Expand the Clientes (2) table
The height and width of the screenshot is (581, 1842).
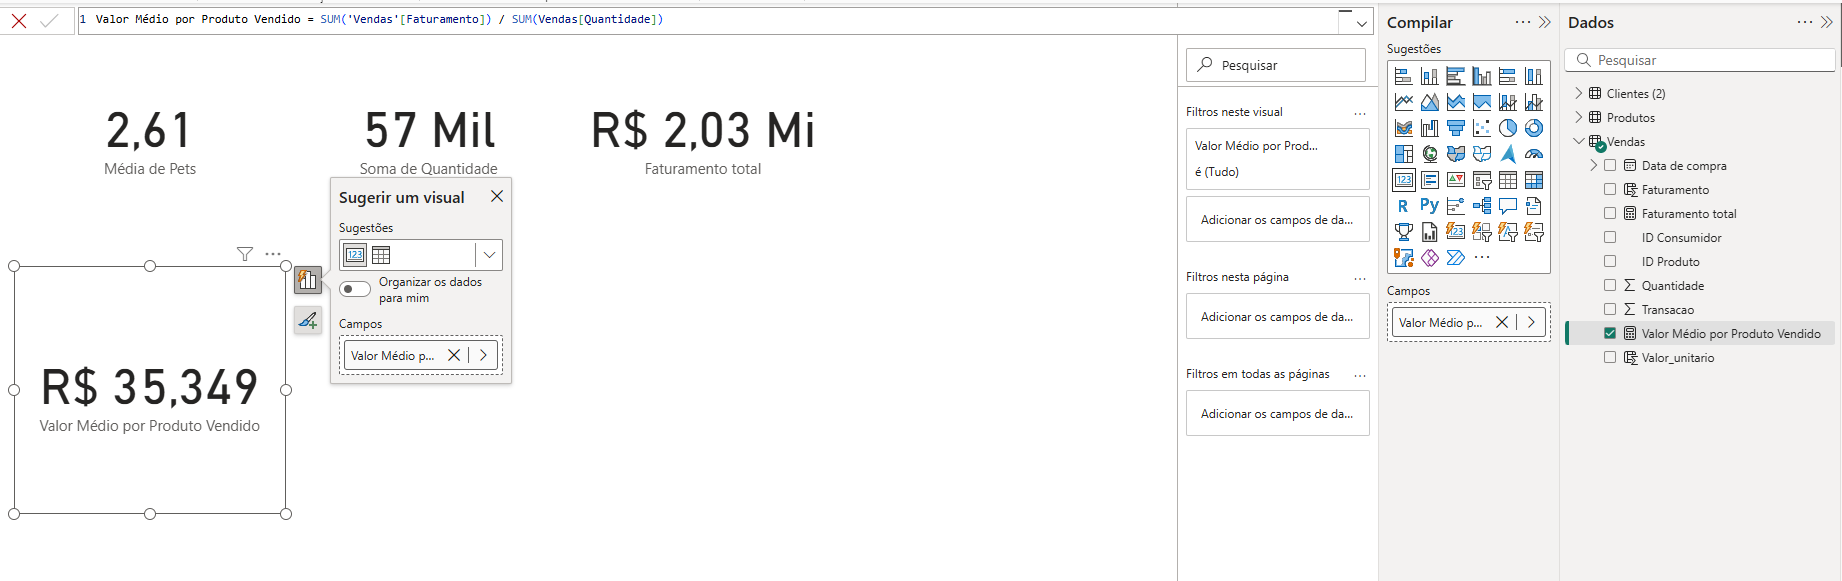[1579, 94]
